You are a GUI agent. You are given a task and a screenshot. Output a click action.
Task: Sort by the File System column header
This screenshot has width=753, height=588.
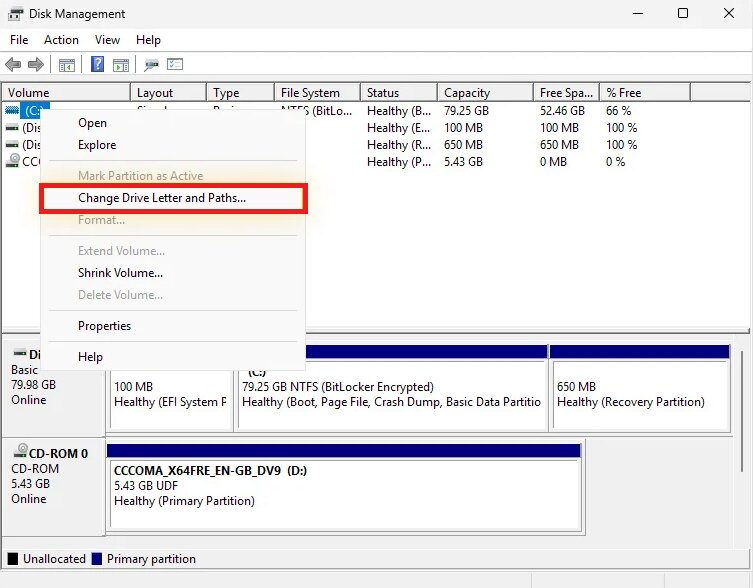(317, 93)
